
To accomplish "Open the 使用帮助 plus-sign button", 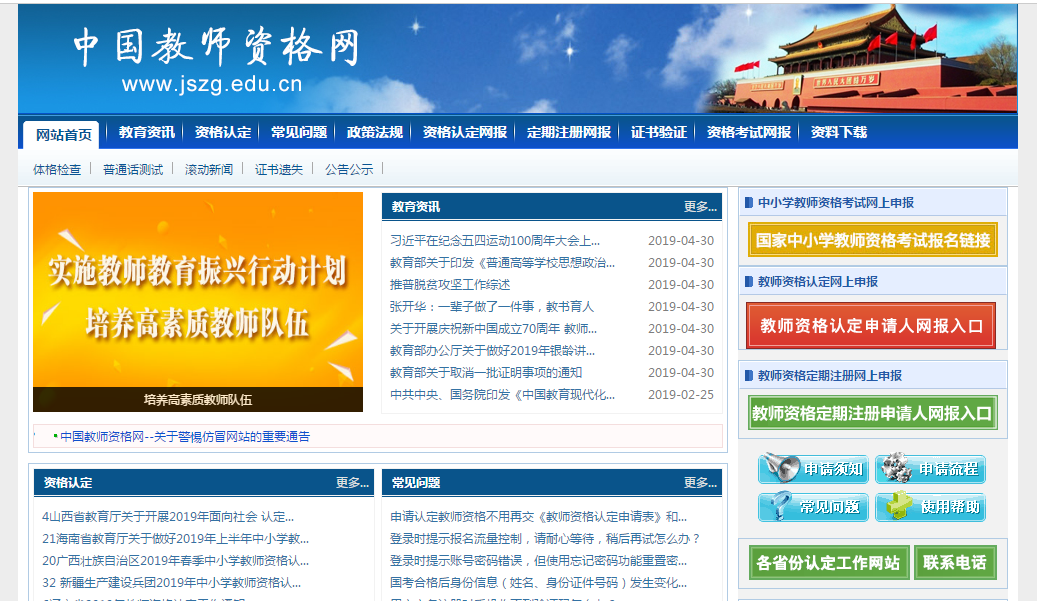I will [931, 507].
